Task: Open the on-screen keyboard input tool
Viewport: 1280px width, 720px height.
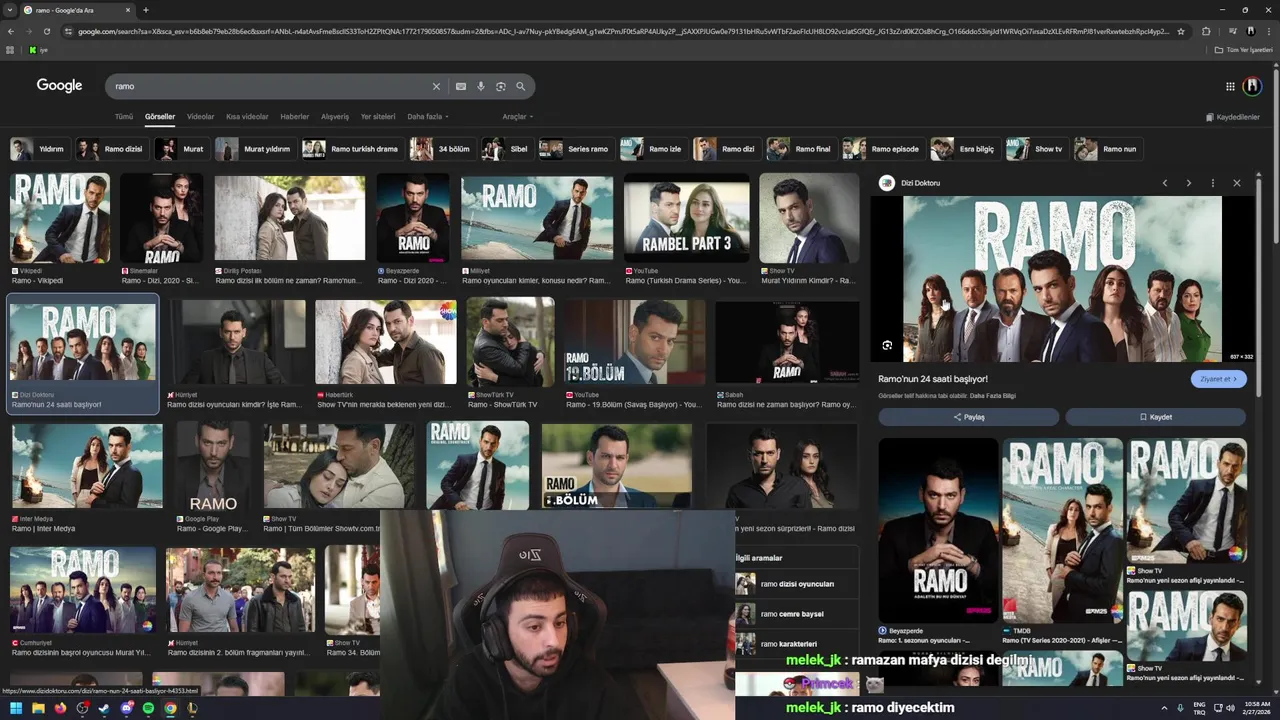Action: tap(461, 86)
